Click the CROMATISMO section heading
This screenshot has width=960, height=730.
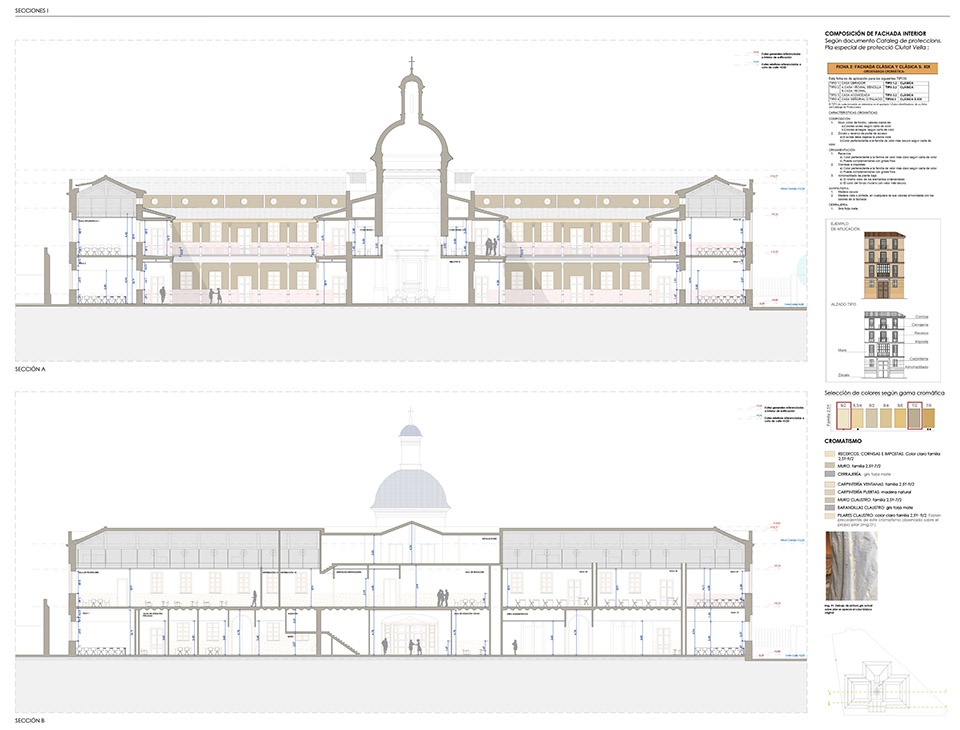tap(842, 440)
